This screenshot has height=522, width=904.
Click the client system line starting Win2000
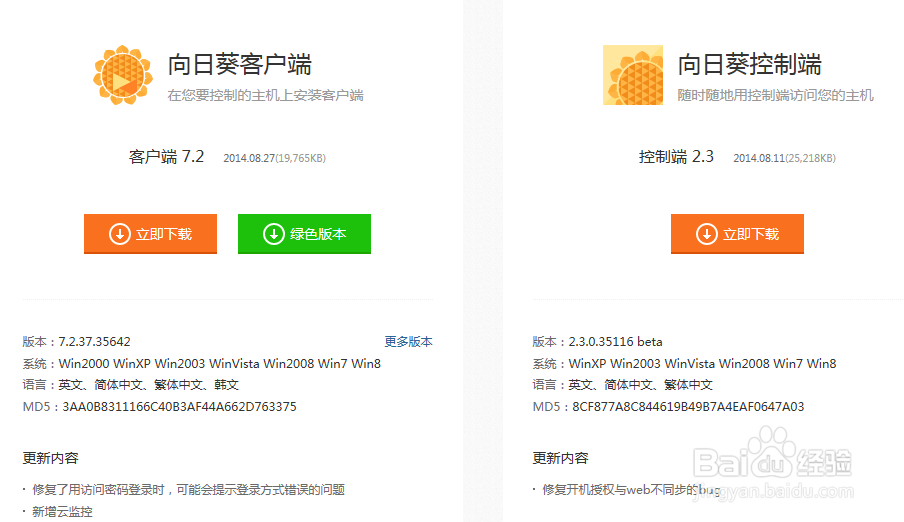tap(202, 363)
